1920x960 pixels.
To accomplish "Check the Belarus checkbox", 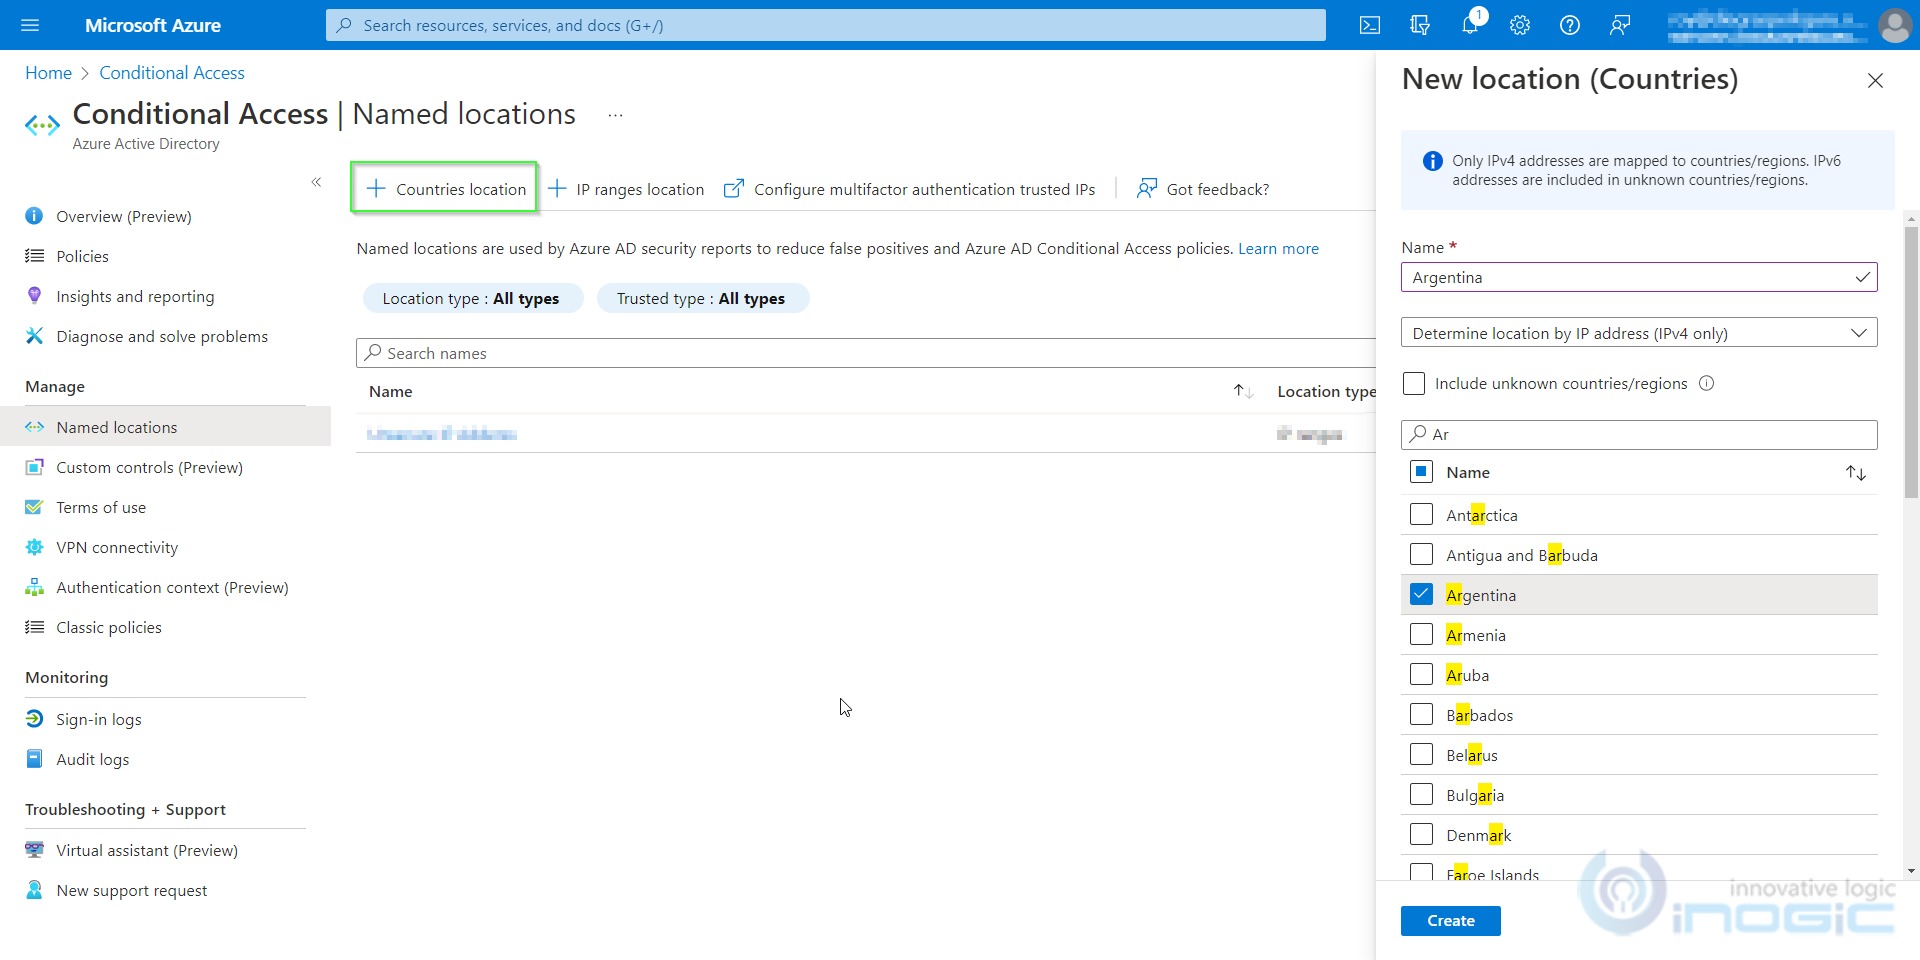I will point(1421,754).
